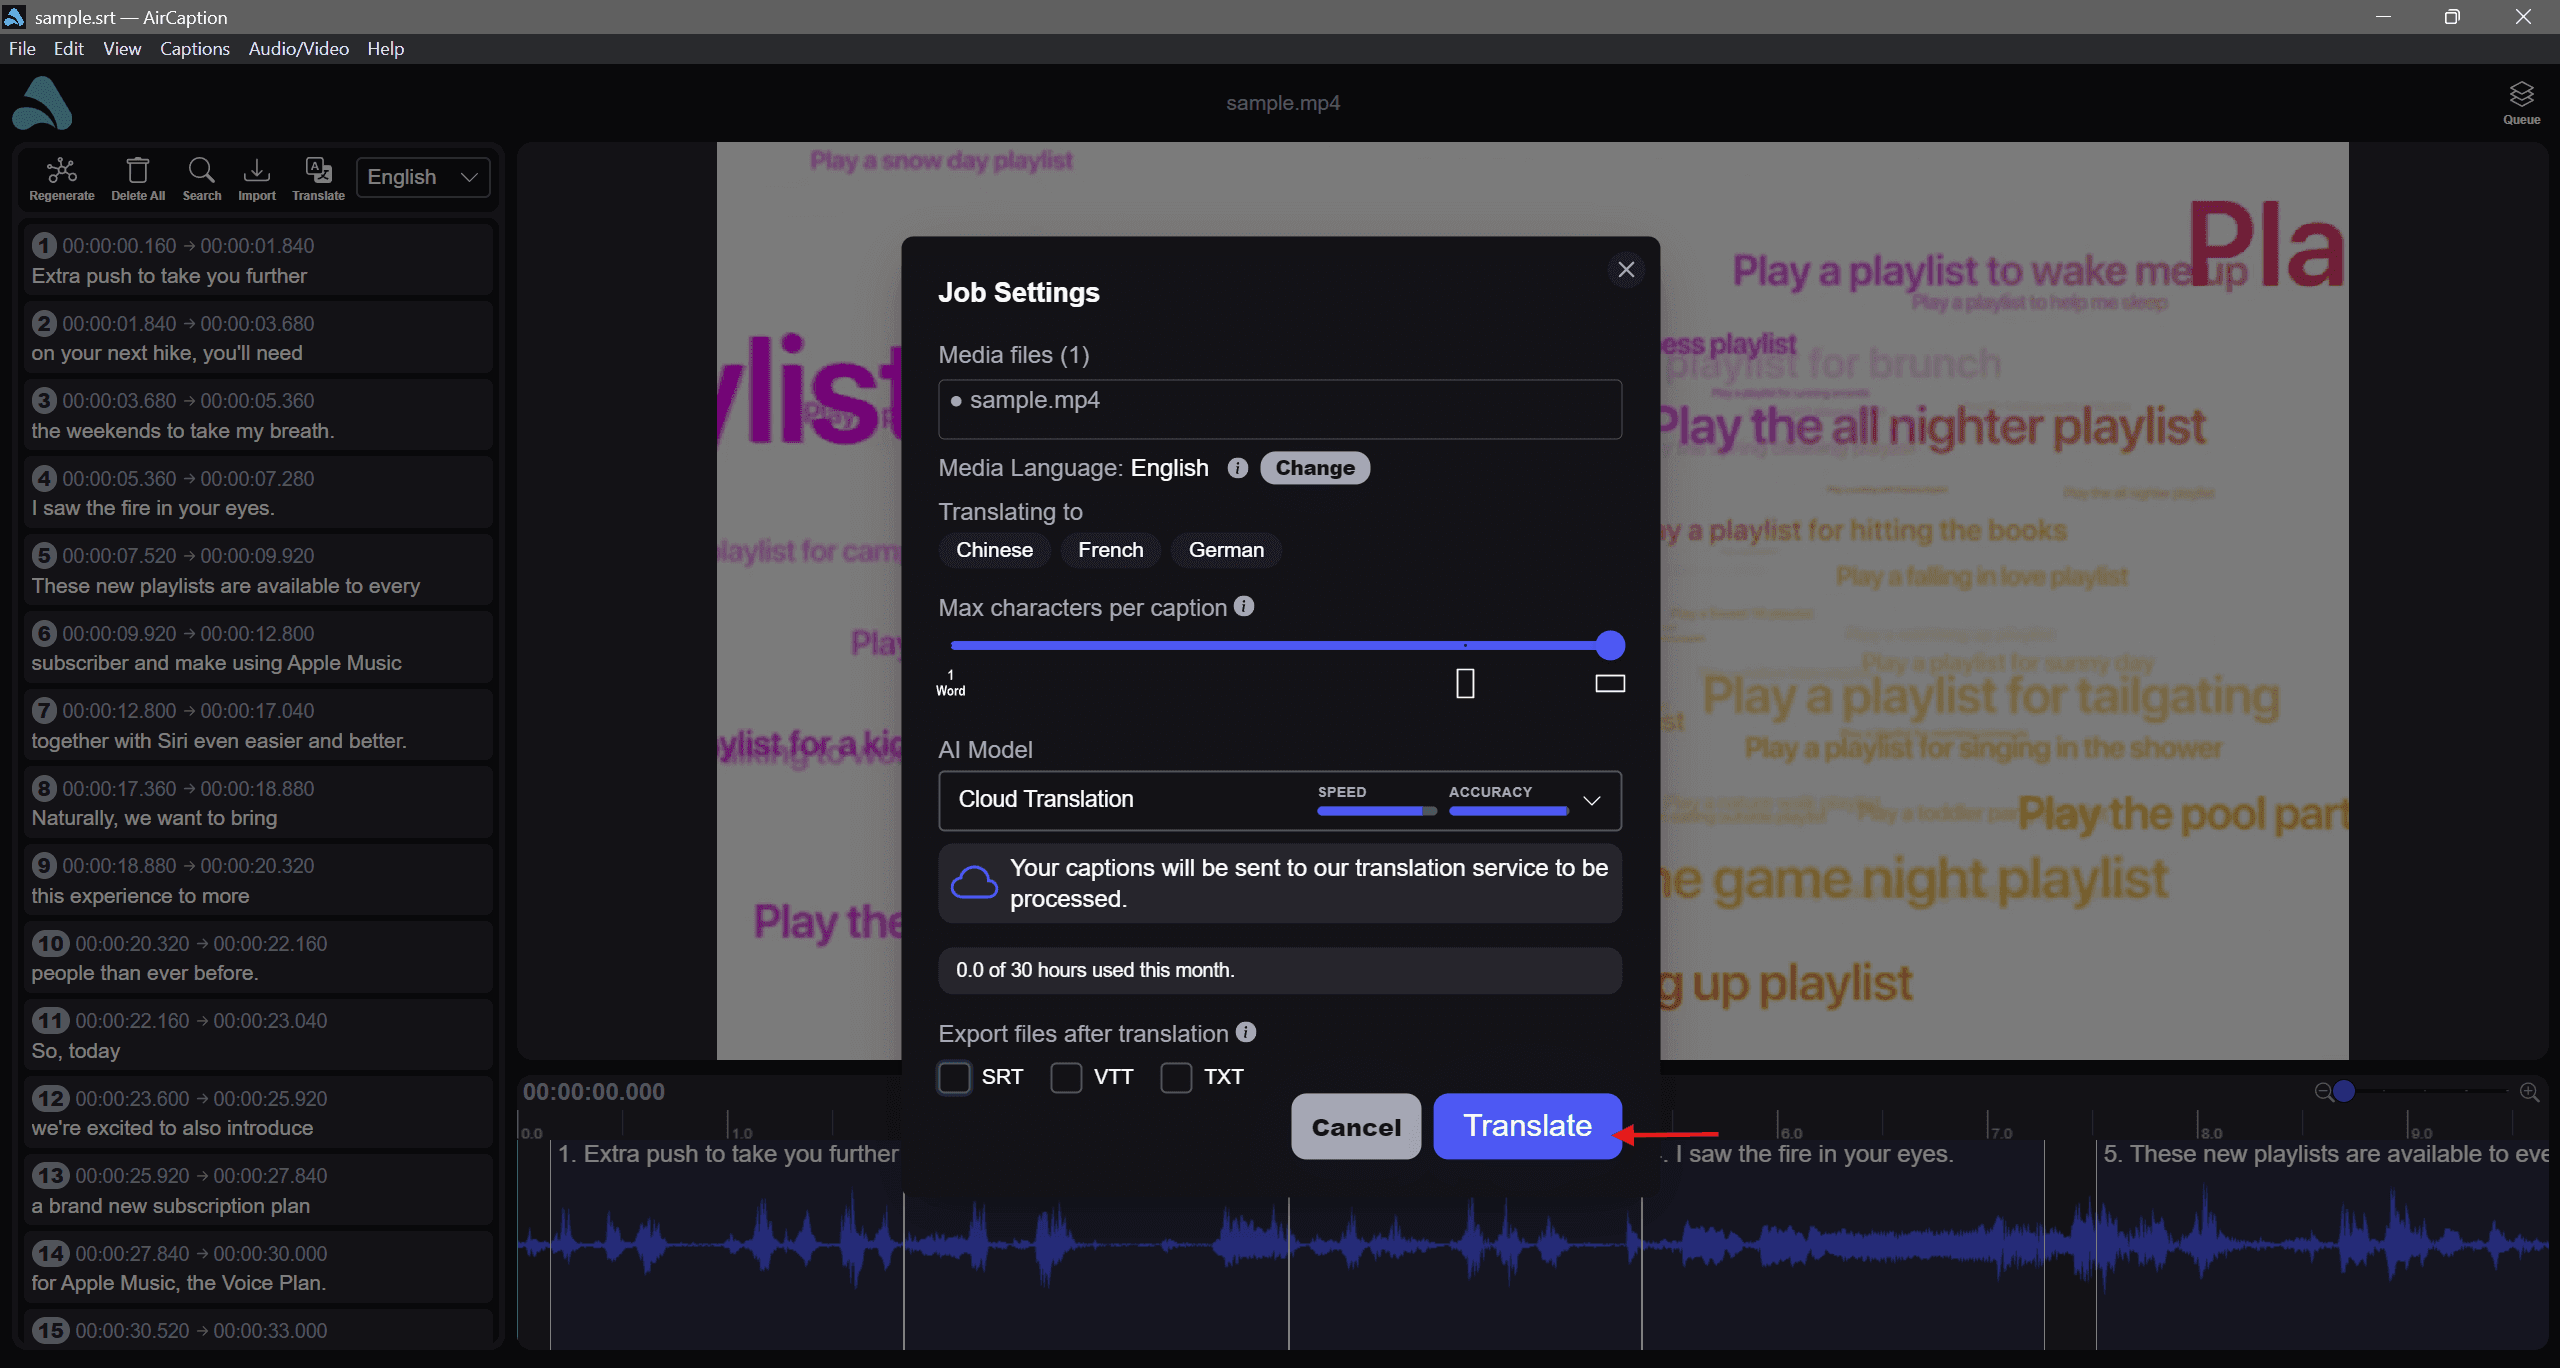This screenshot has height=1368, width=2560.
Task: Select caption 10 'people than ever before.'
Action: click(x=258, y=958)
